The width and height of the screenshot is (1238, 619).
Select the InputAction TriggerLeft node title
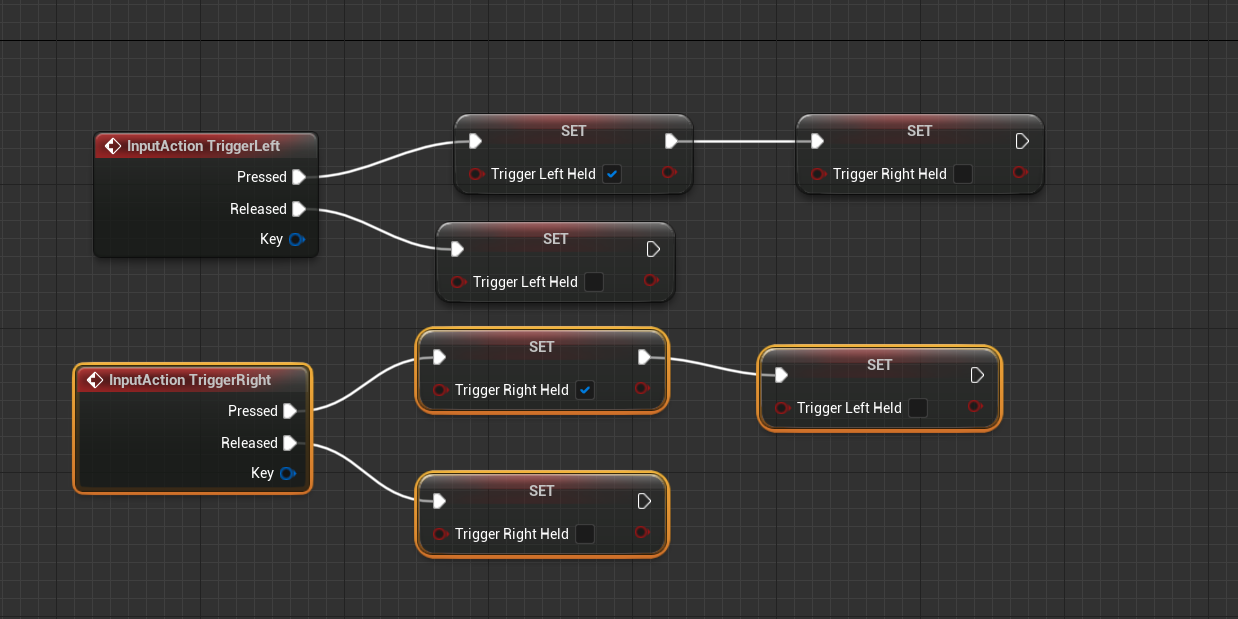coord(204,146)
